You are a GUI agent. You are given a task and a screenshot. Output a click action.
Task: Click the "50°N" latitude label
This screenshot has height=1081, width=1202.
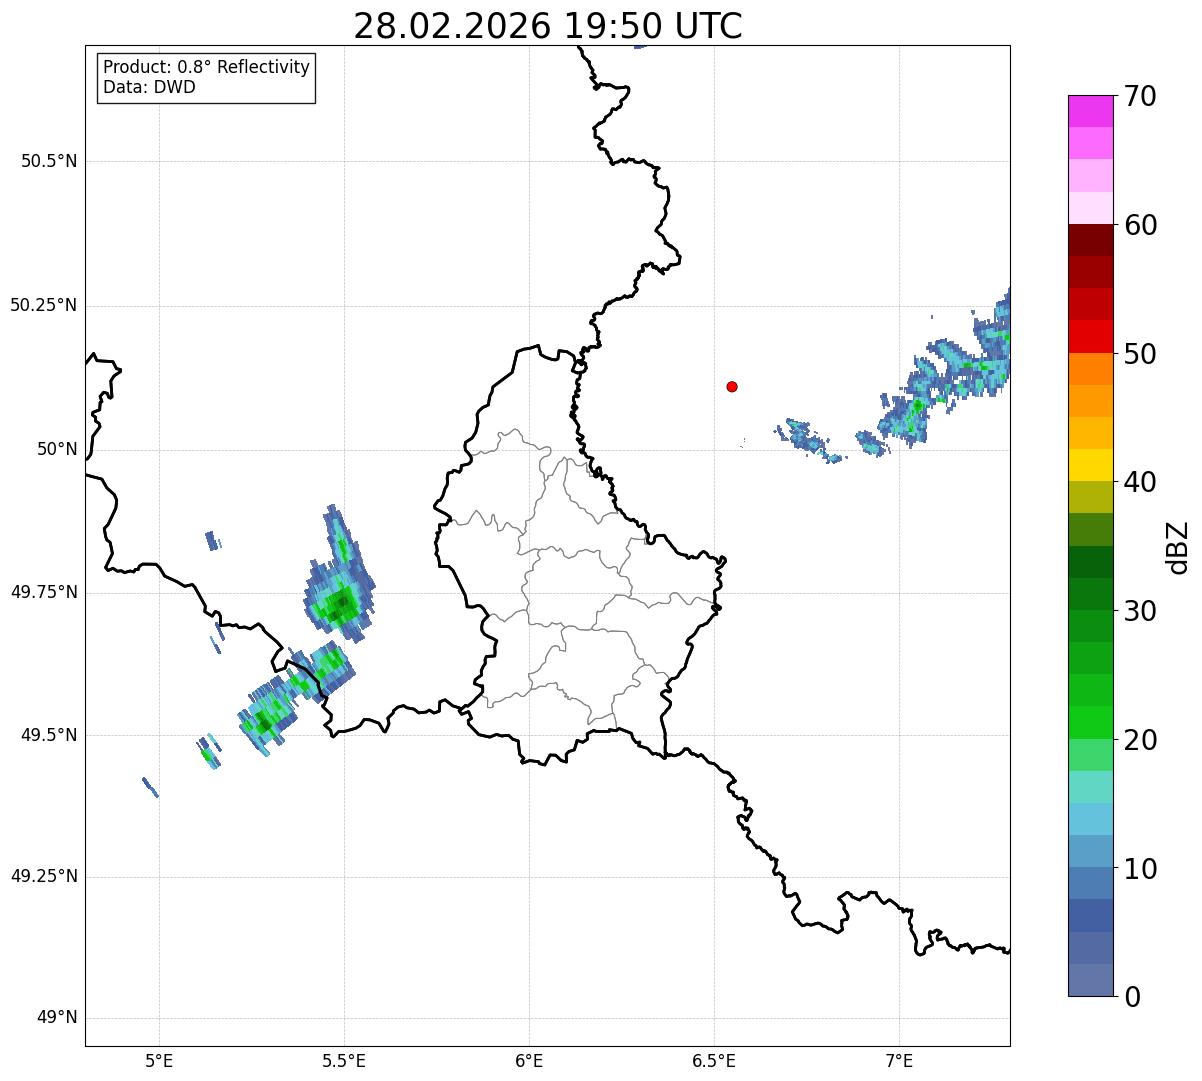57,449
